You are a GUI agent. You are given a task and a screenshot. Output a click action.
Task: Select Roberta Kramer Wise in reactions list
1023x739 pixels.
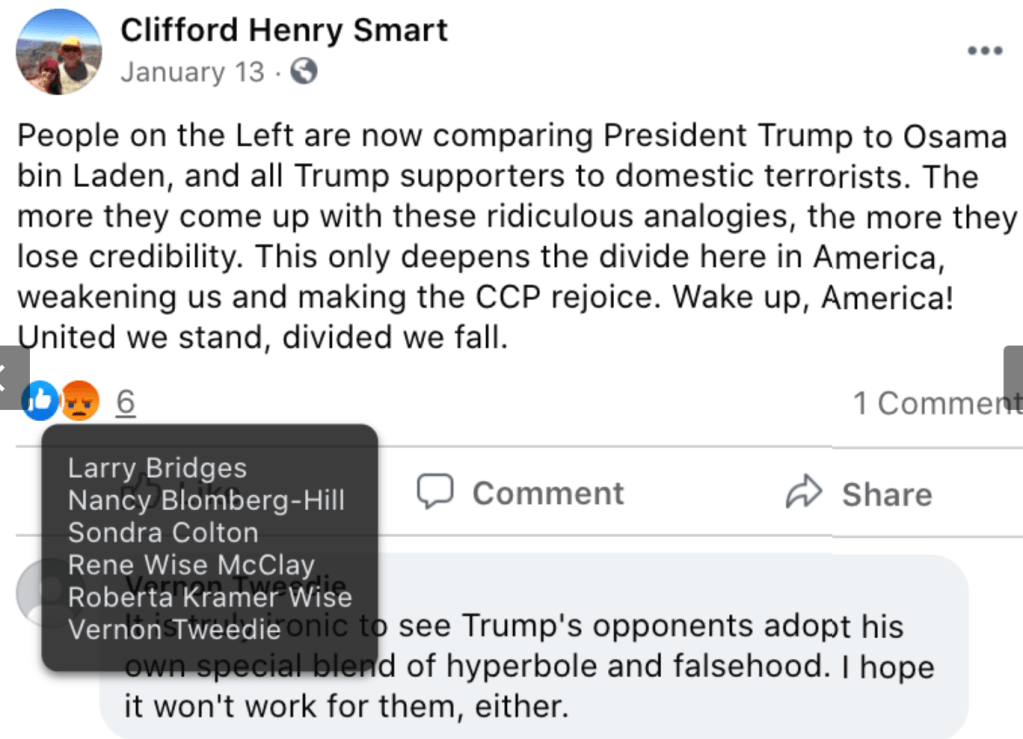point(210,597)
